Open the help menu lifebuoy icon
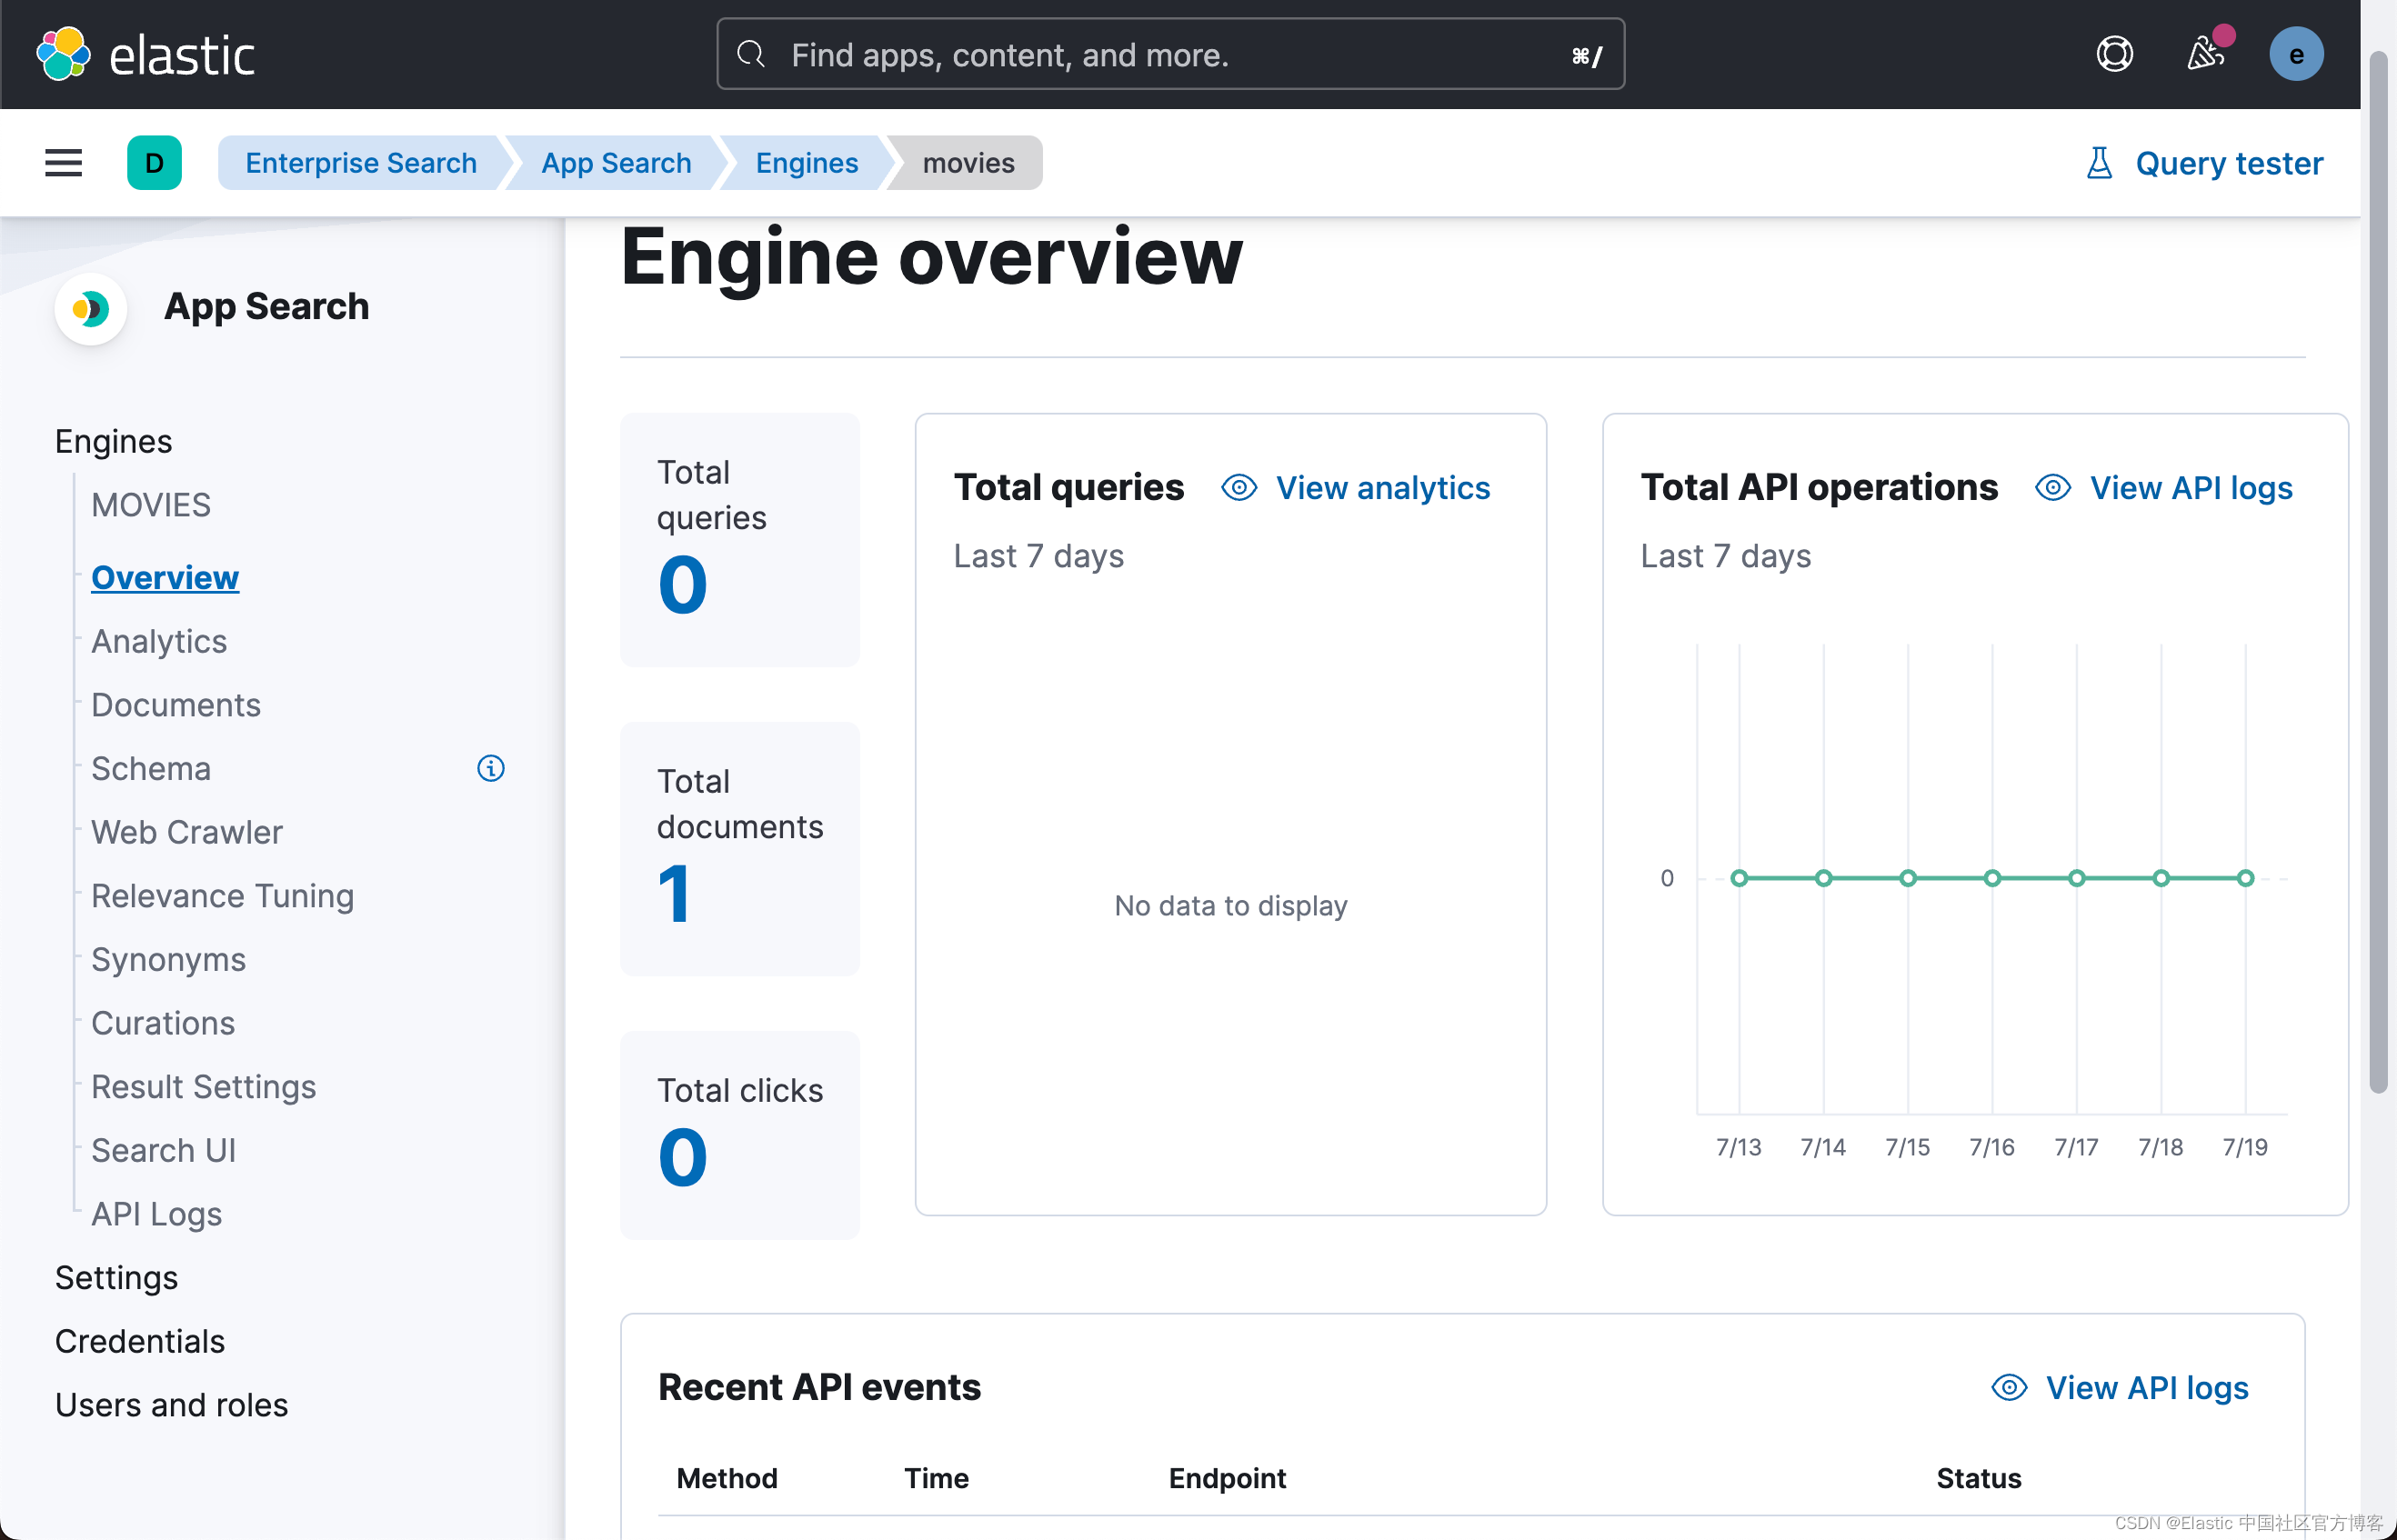This screenshot has width=2397, height=1540. tap(2114, 54)
